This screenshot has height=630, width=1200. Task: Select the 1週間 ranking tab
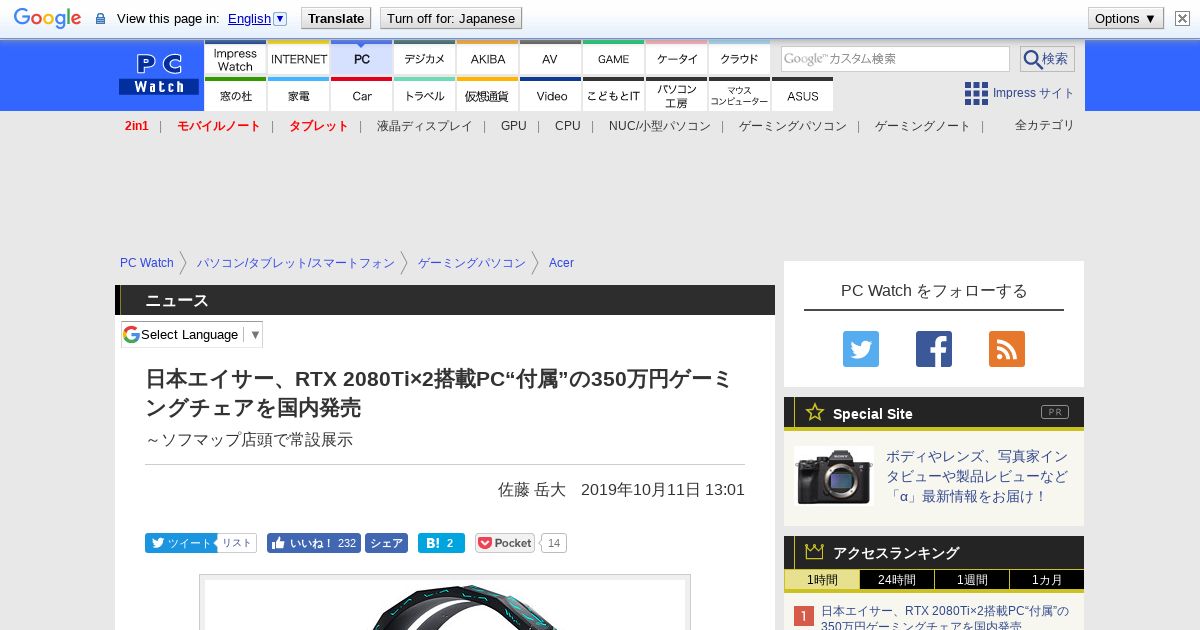(x=972, y=580)
